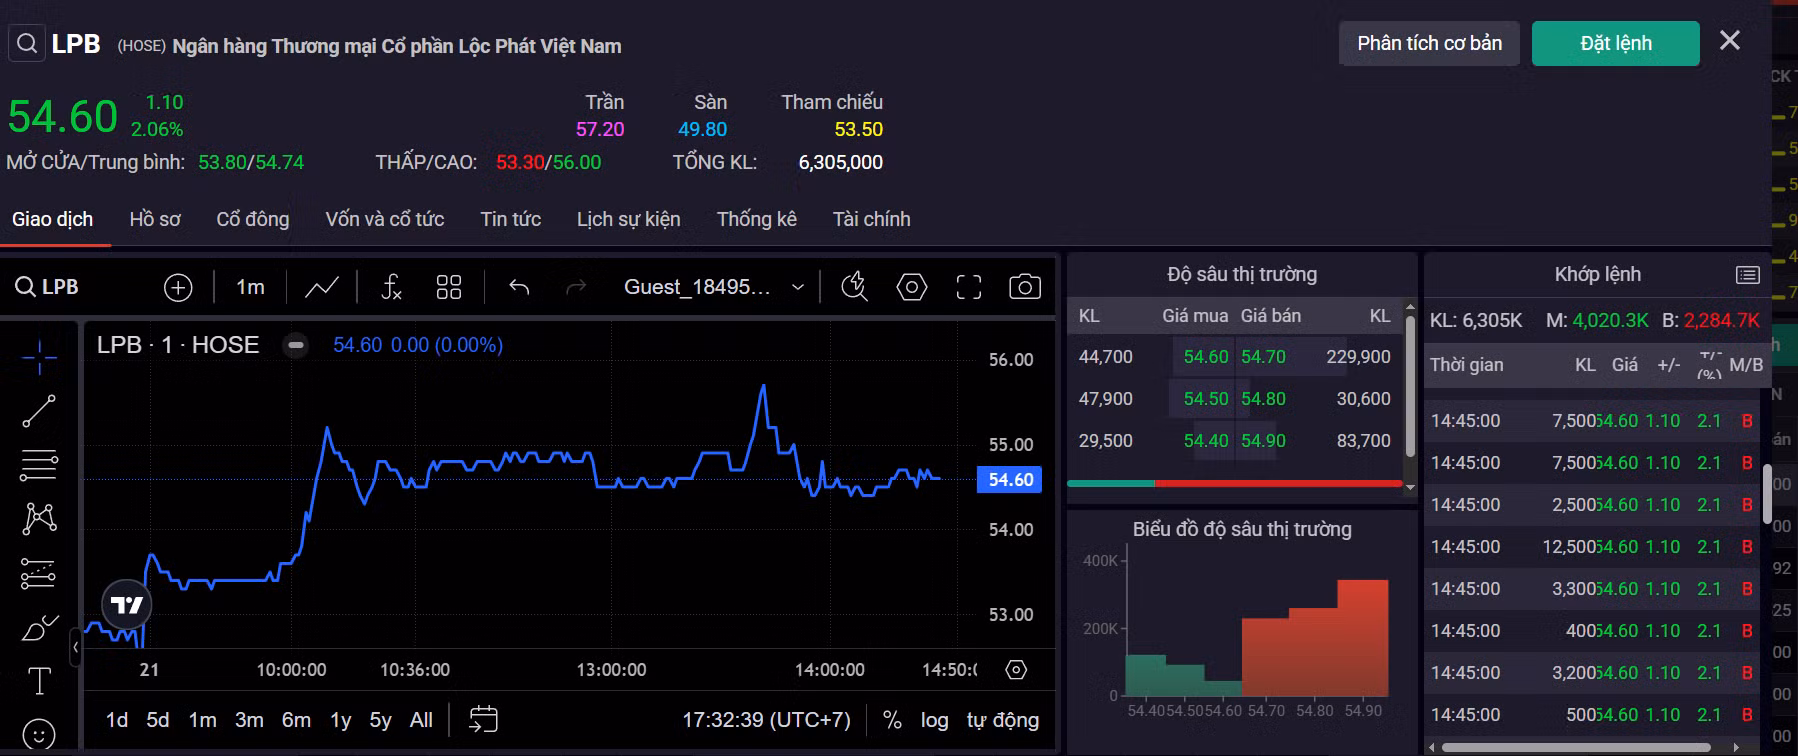The width and height of the screenshot is (1798, 756).
Task: Go to the Vốn và cổ tức tab
Action: click(x=385, y=220)
